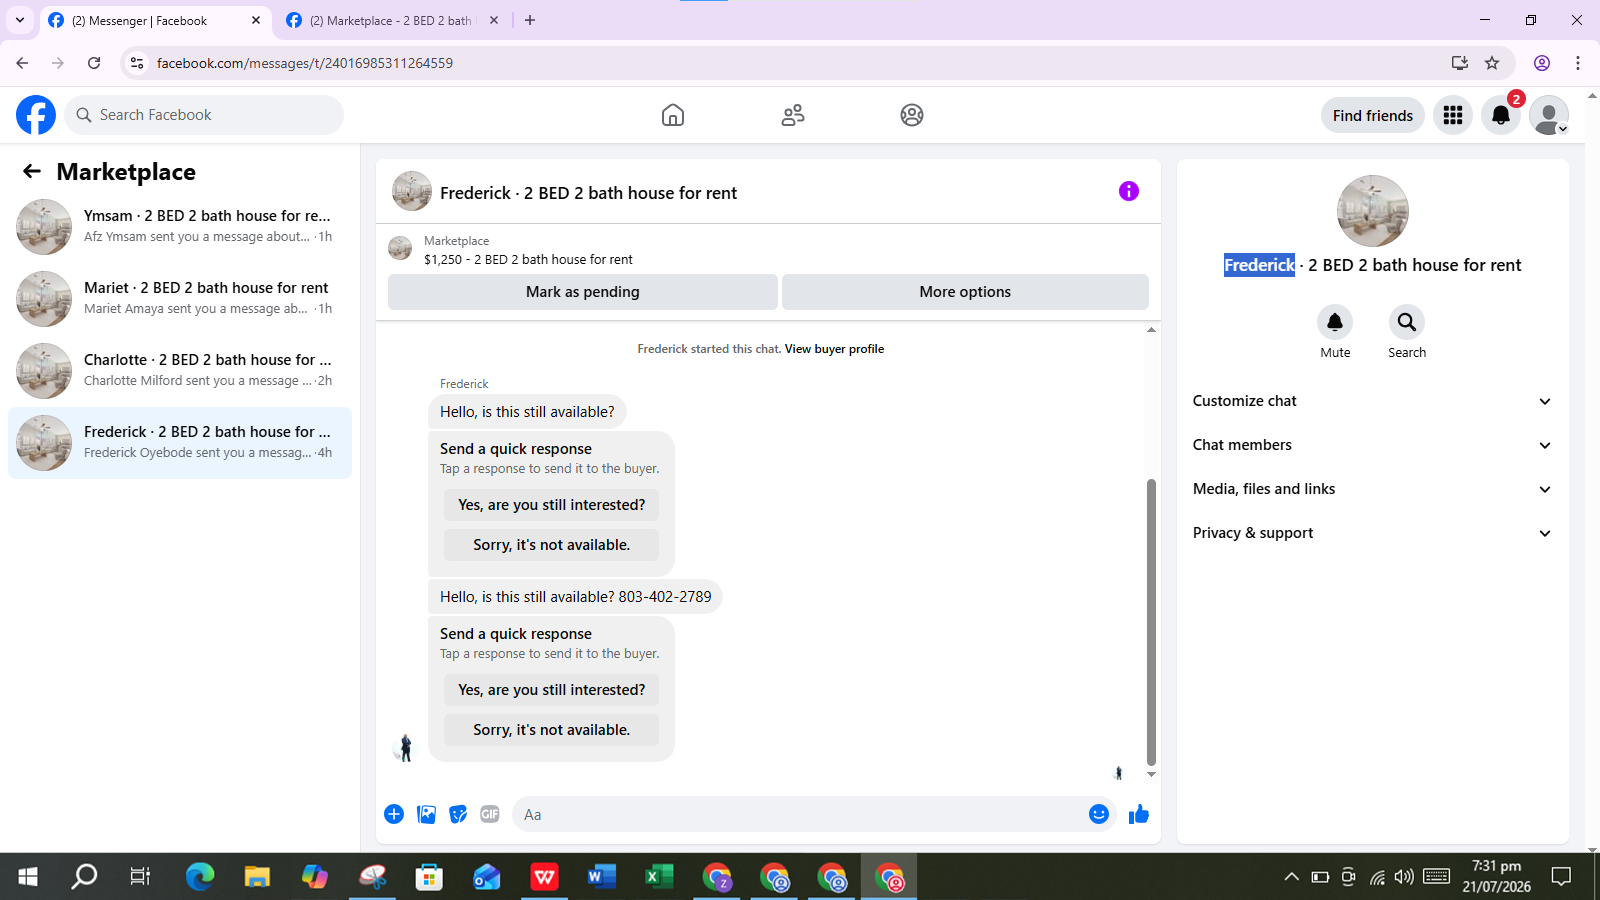Click the chat scrollbar thumb
Image resolution: width=1600 pixels, height=900 pixels.
(1151, 622)
